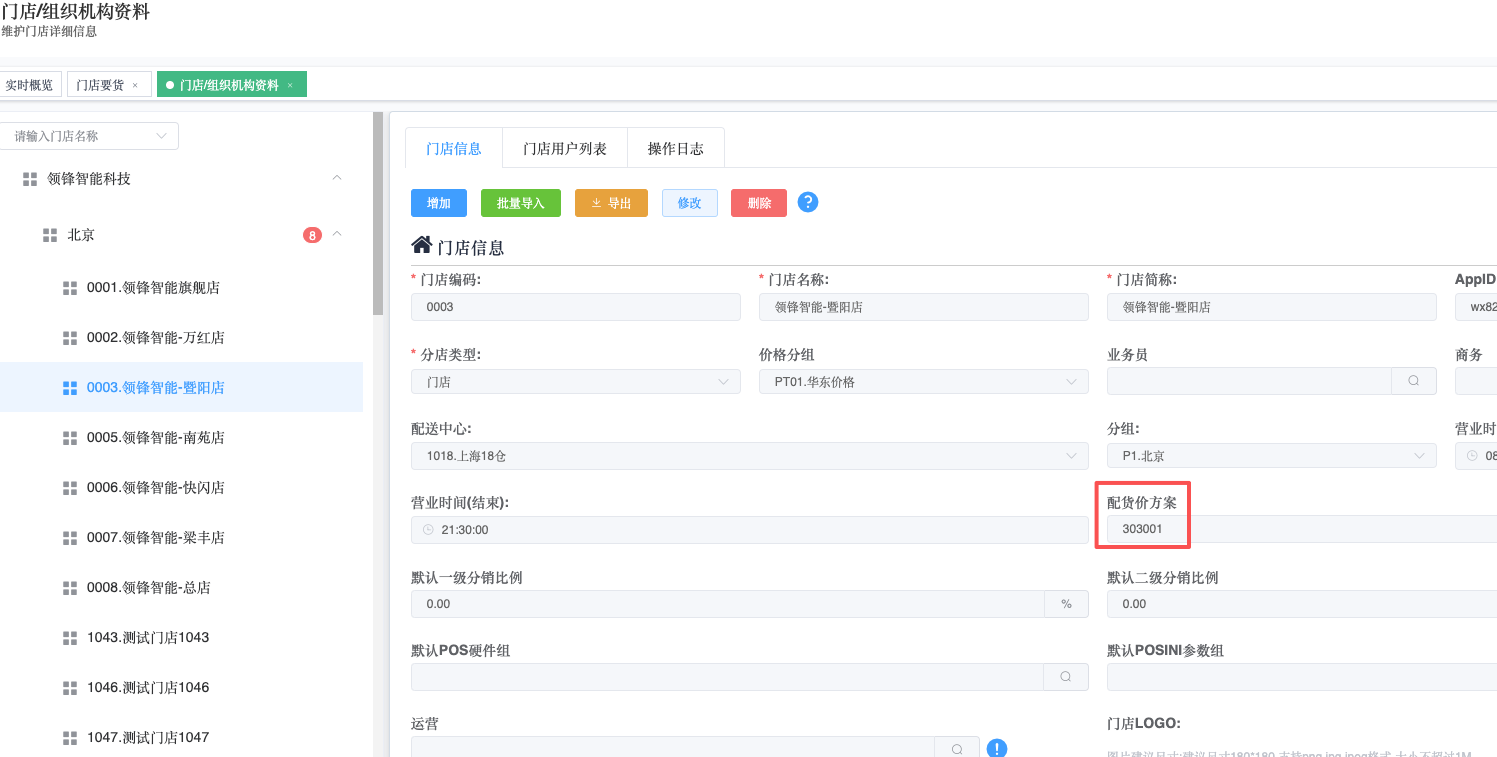Screen dimensions: 1497x757
Task: Collapse the 北京 group node
Action: (337, 234)
